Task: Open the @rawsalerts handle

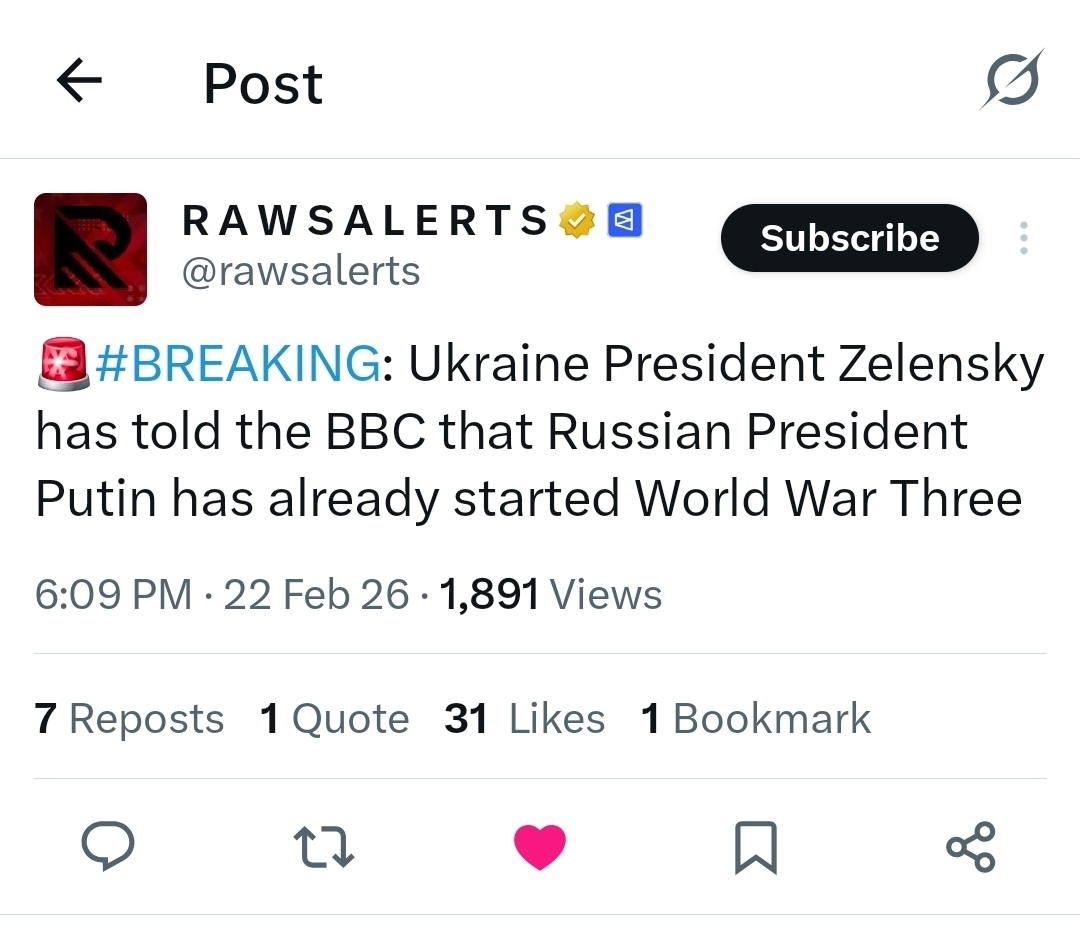Action: 301,271
